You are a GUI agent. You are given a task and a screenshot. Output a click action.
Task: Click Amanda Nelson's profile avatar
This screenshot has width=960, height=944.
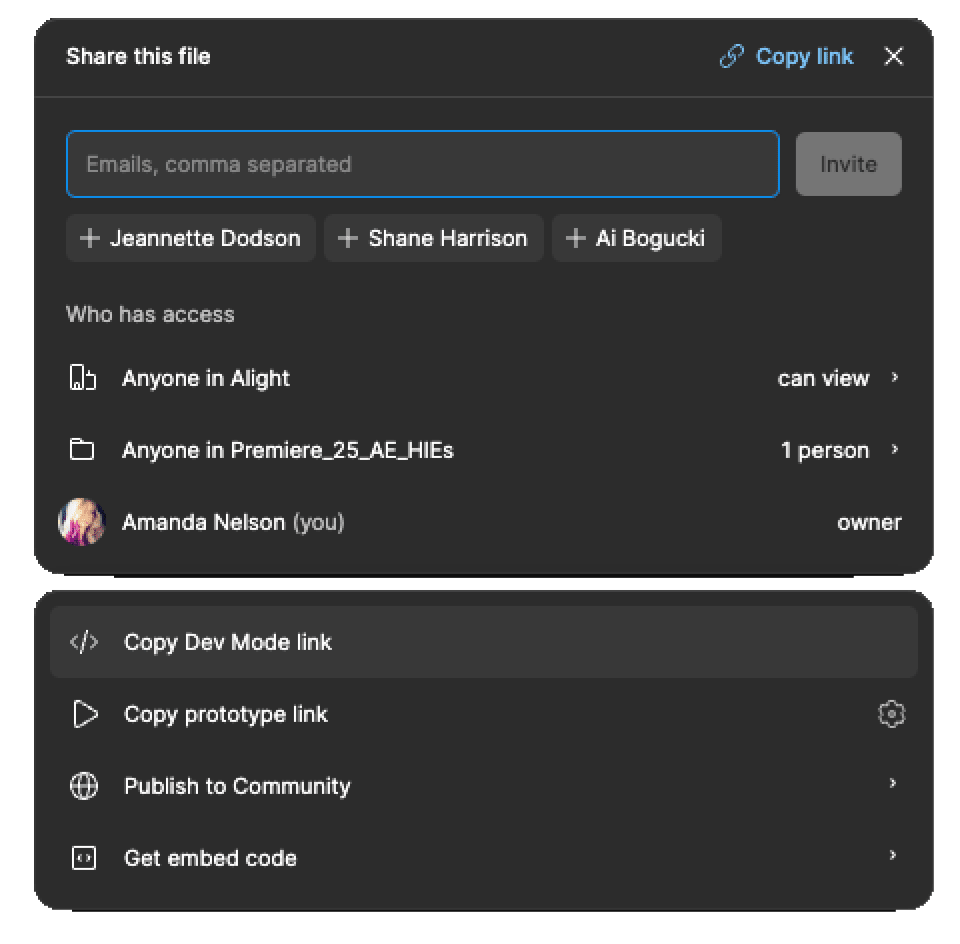[82, 522]
